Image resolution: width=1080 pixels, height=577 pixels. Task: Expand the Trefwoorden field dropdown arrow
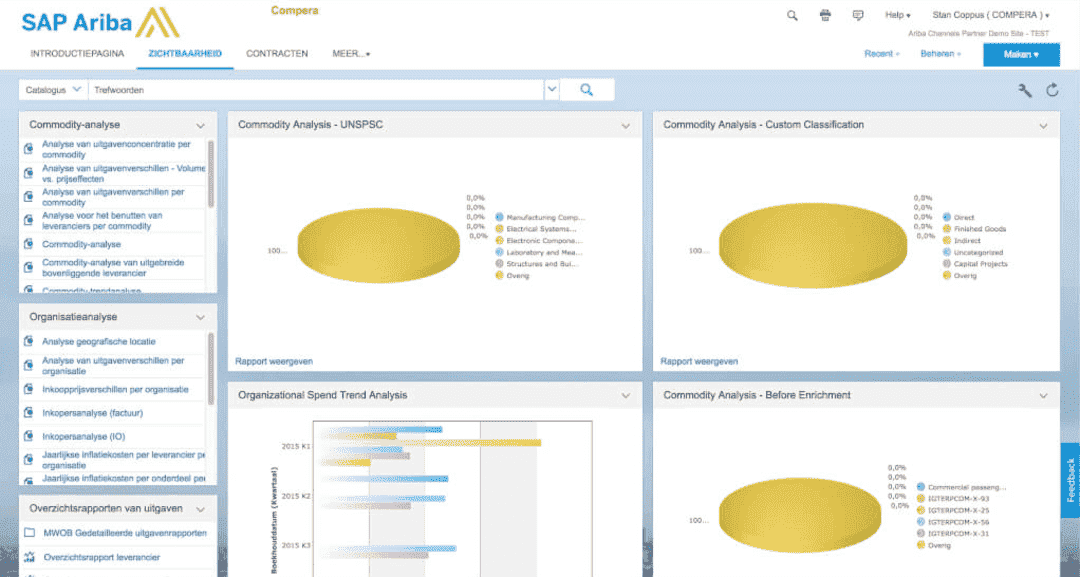[x=551, y=90]
